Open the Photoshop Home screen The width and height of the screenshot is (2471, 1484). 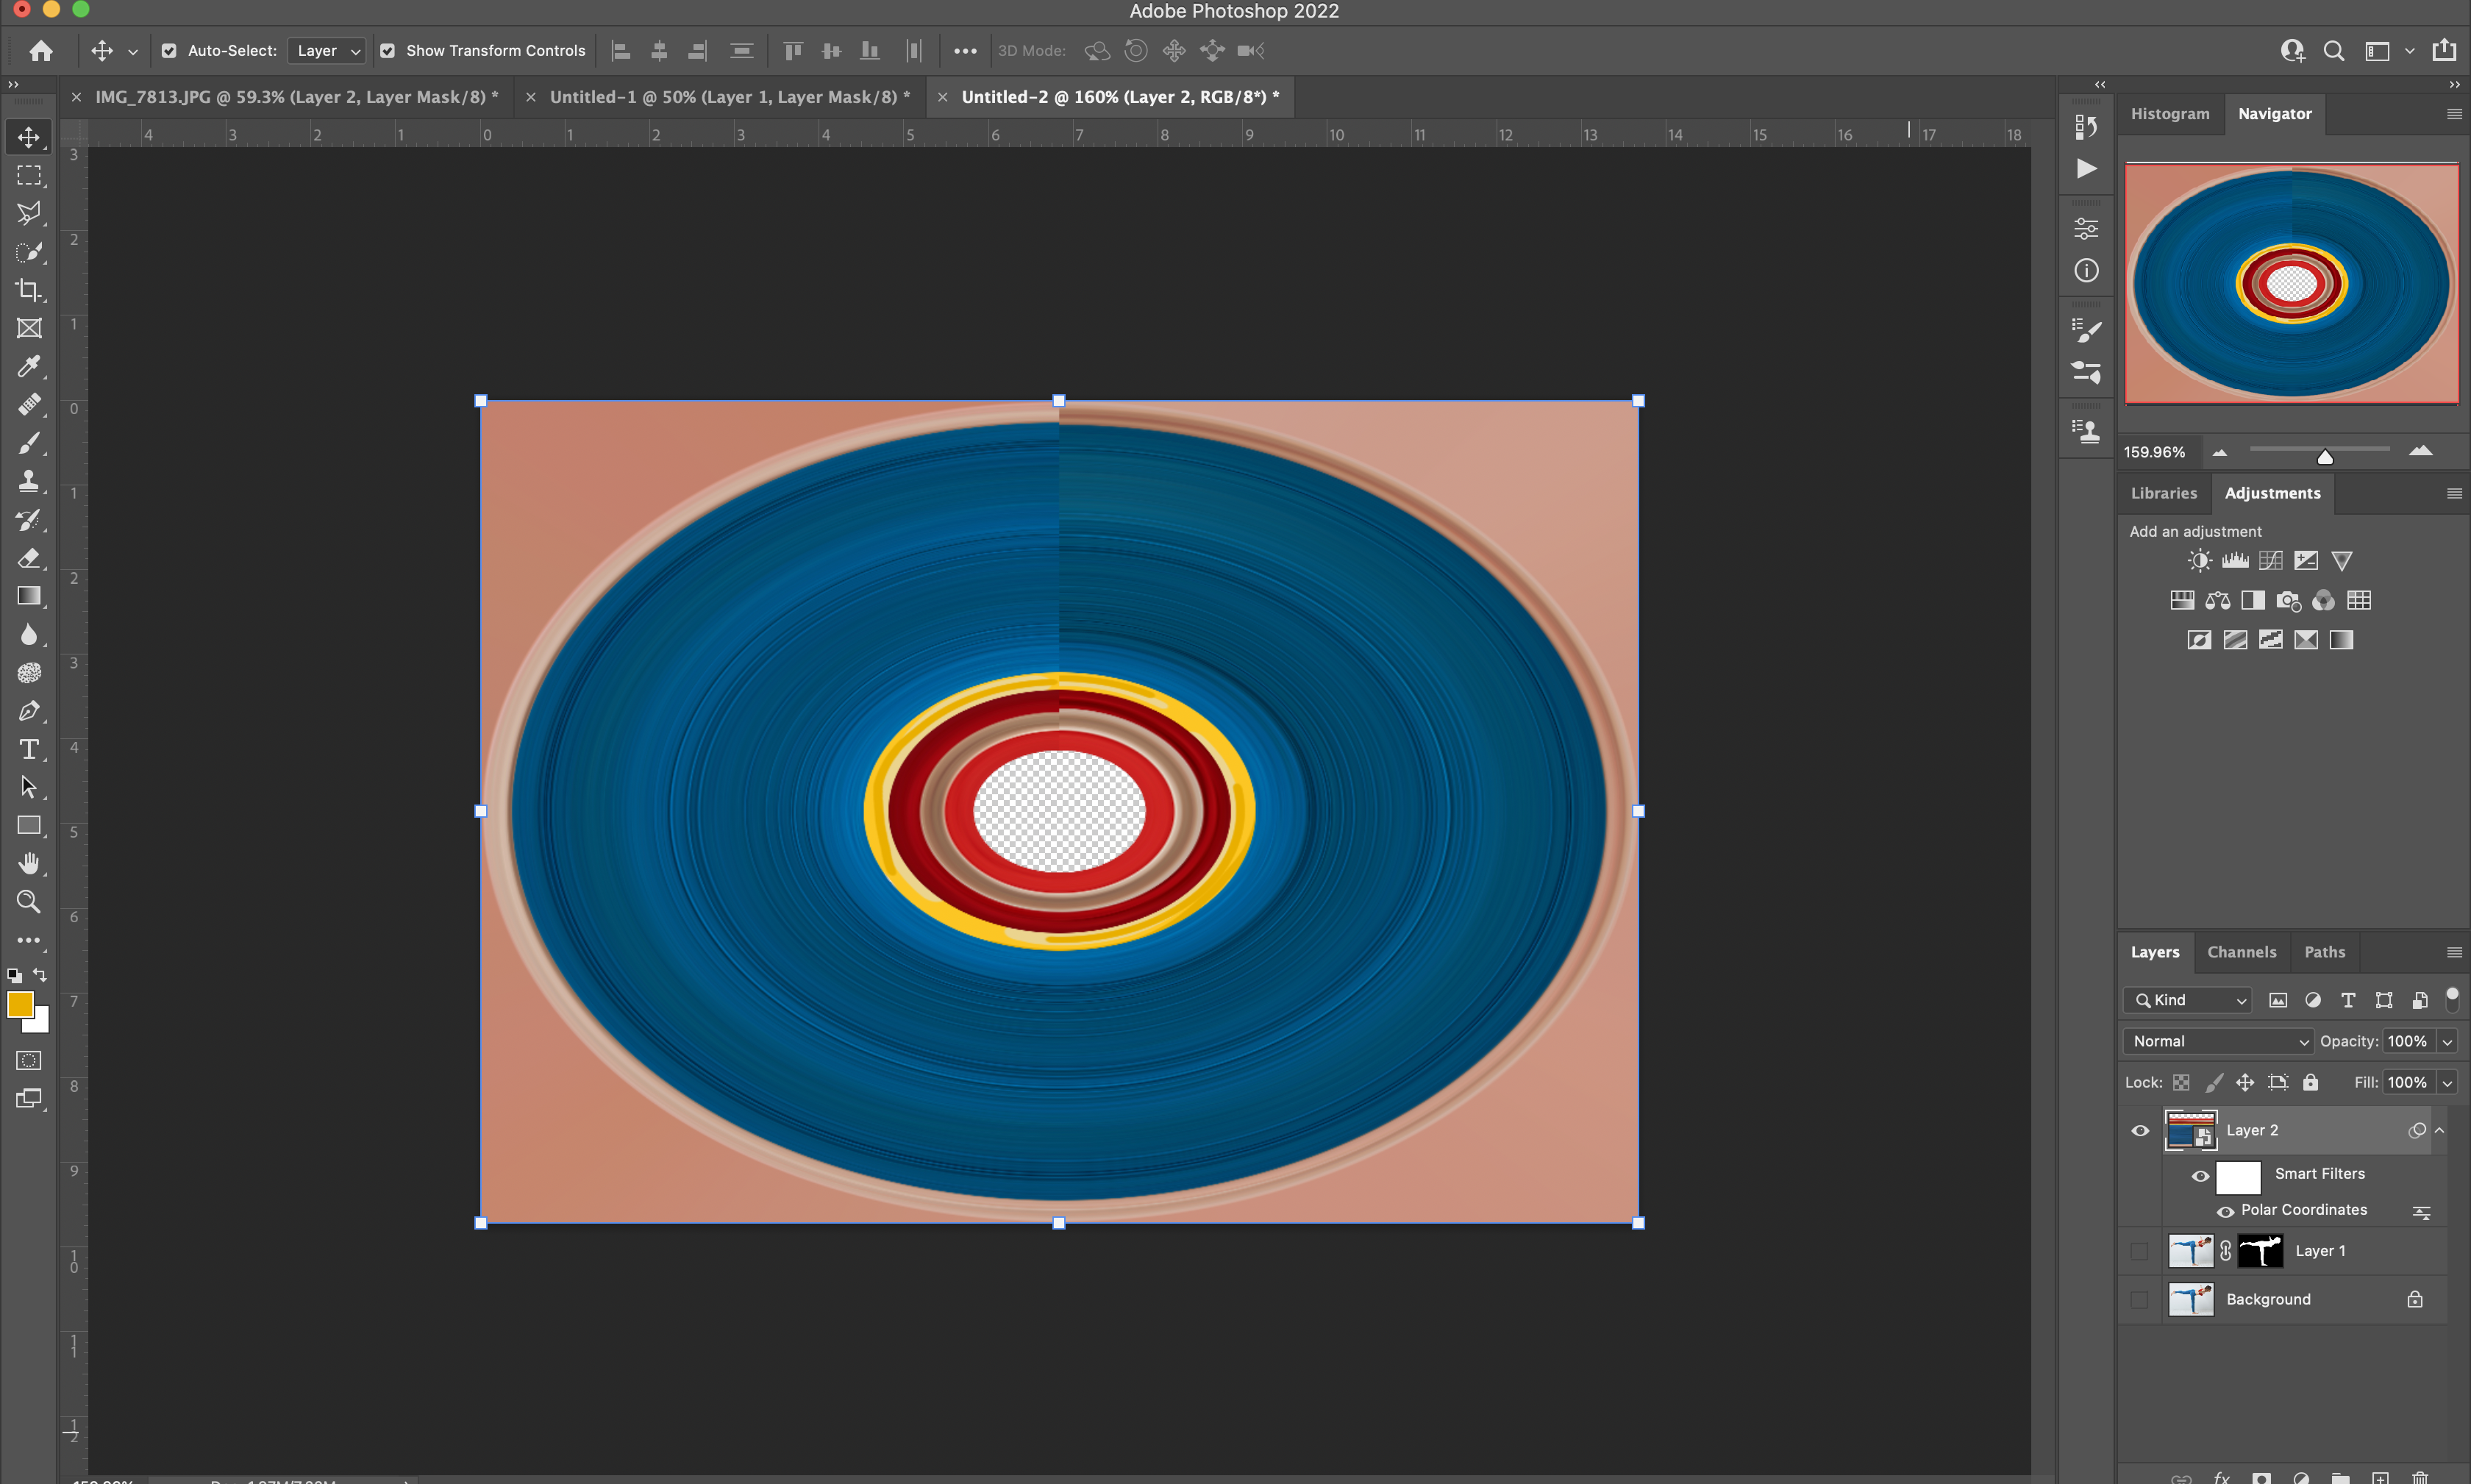point(41,50)
